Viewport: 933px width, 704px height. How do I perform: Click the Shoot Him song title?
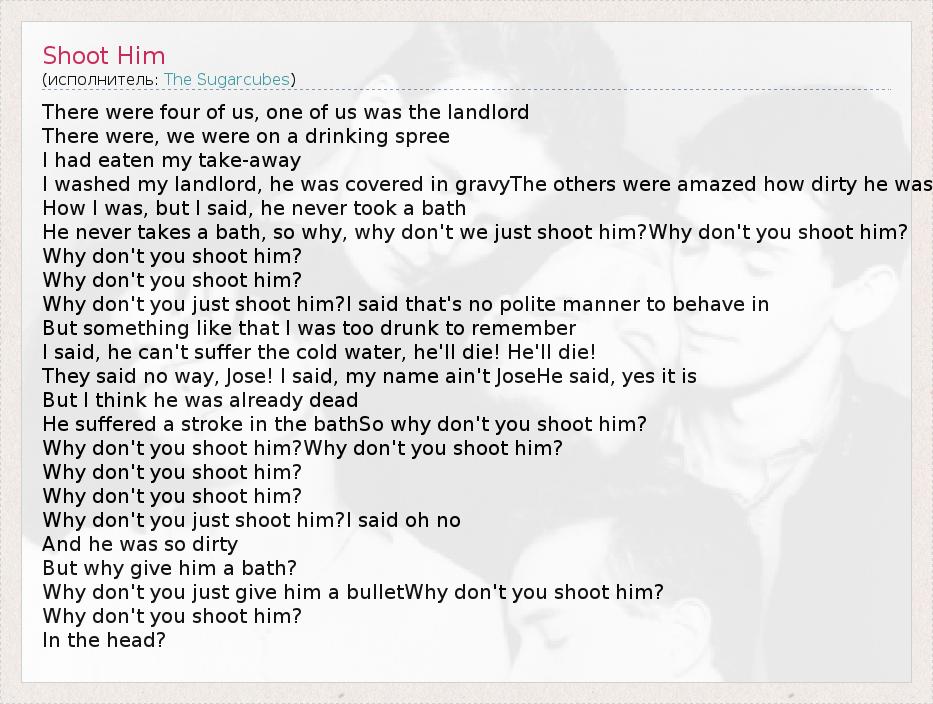click(104, 55)
